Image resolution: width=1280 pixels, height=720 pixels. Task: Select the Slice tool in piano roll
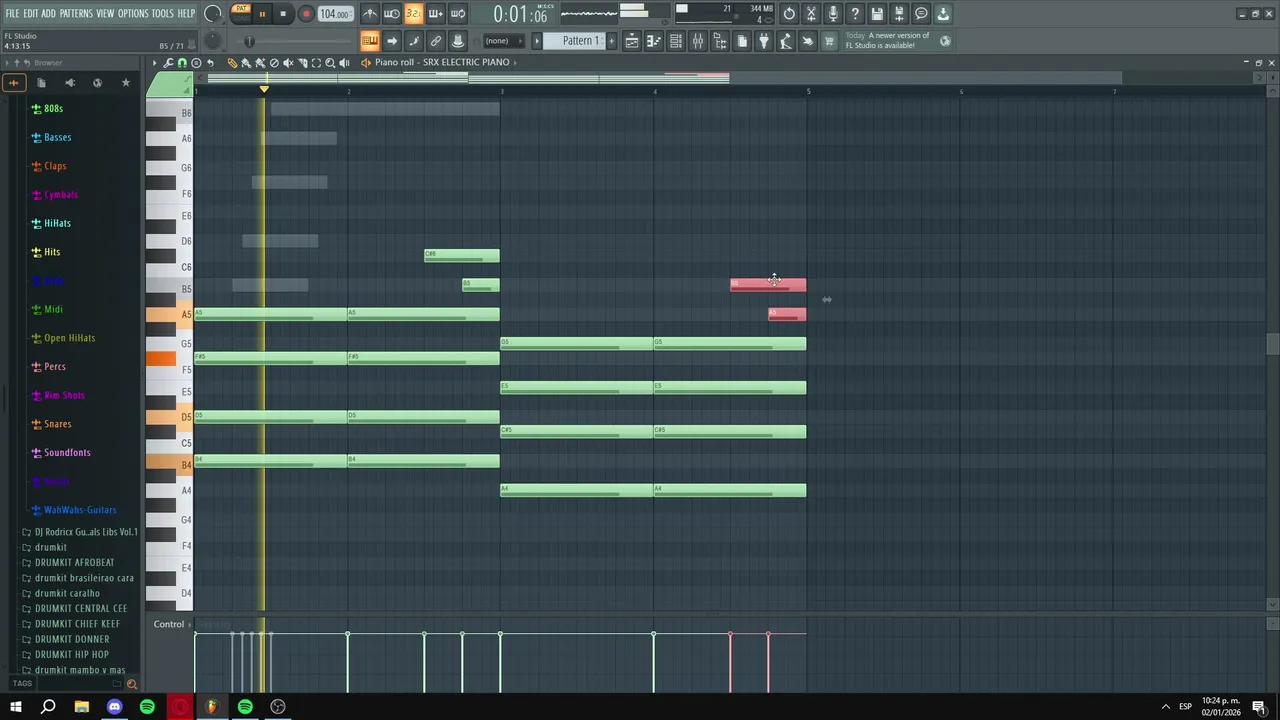click(x=302, y=62)
